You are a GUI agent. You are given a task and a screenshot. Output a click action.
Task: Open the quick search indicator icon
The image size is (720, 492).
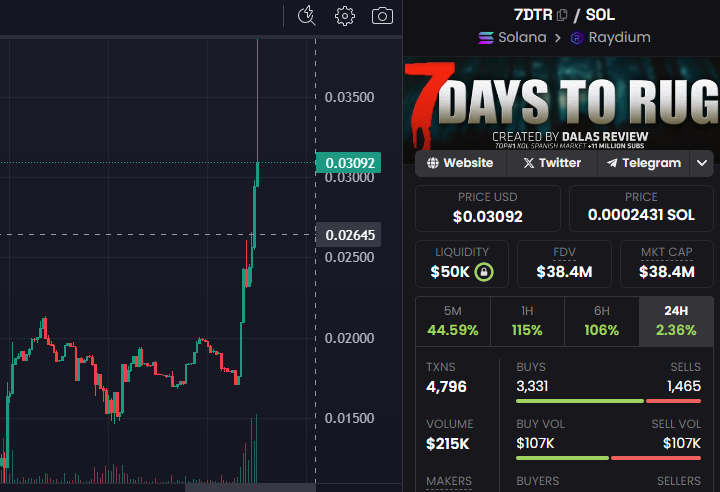point(306,16)
